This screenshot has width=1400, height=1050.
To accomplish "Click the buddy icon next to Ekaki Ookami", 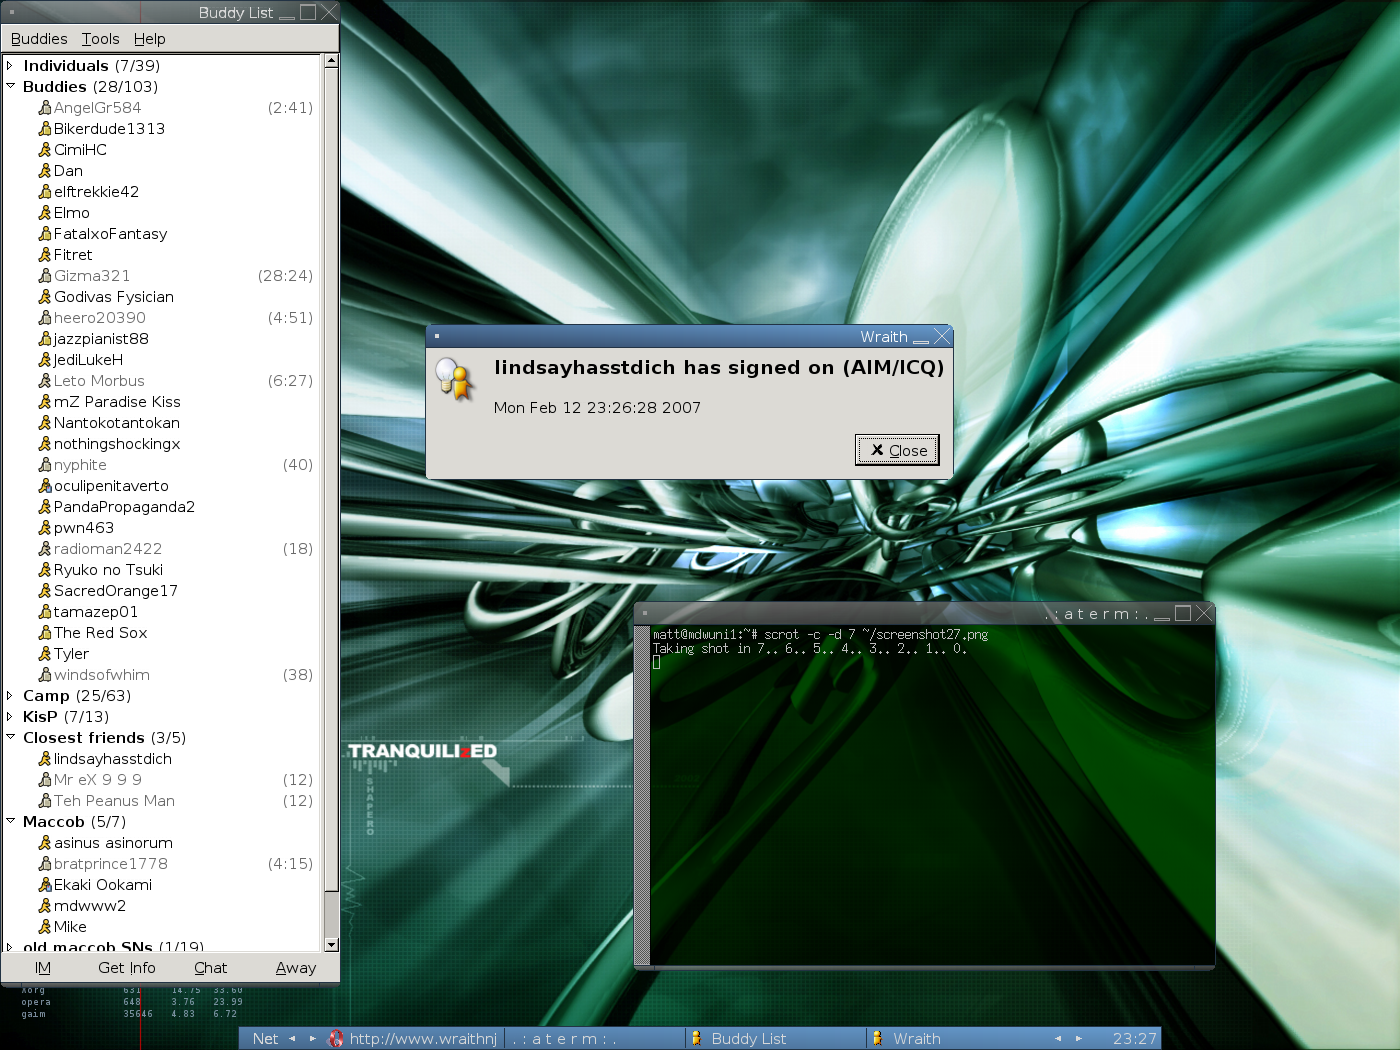I will [44, 885].
